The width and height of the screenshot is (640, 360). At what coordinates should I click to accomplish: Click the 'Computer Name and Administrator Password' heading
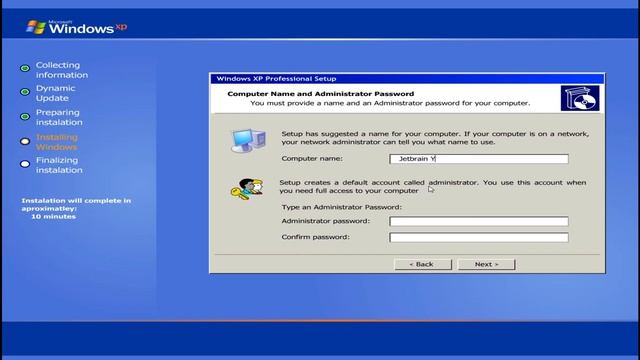(320, 94)
